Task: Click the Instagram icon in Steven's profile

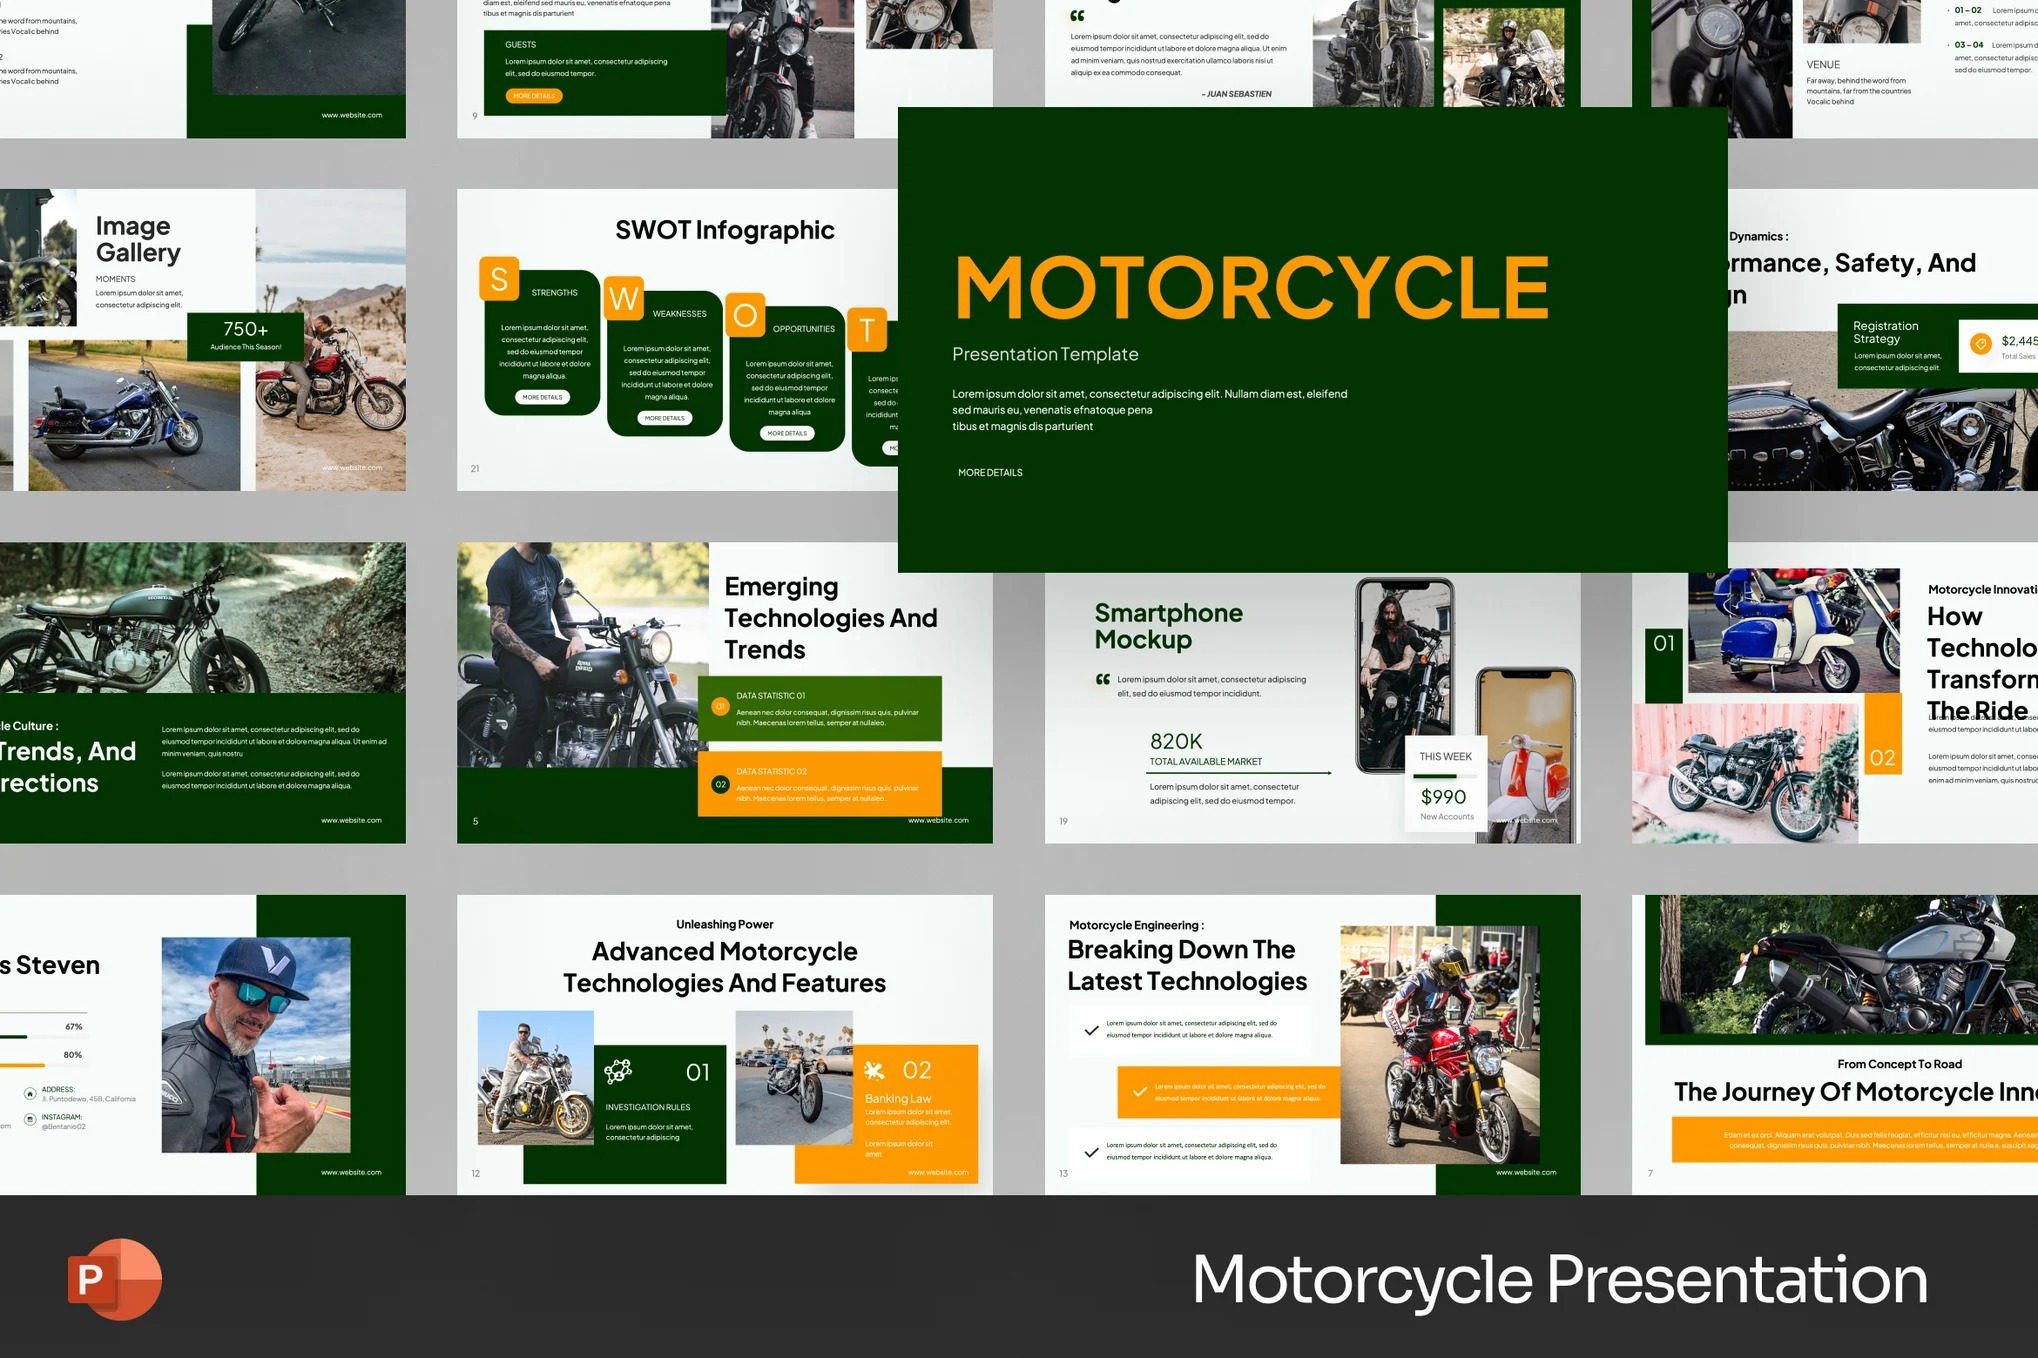Action: tap(30, 1119)
